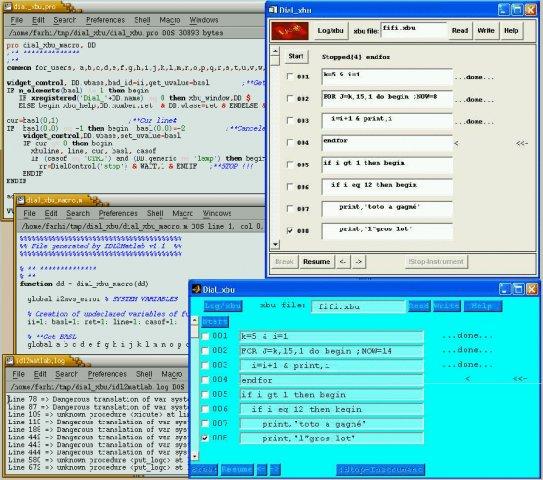
Task: Open File menu in dial_xbu.pro editor
Action: (x=17, y=20)
